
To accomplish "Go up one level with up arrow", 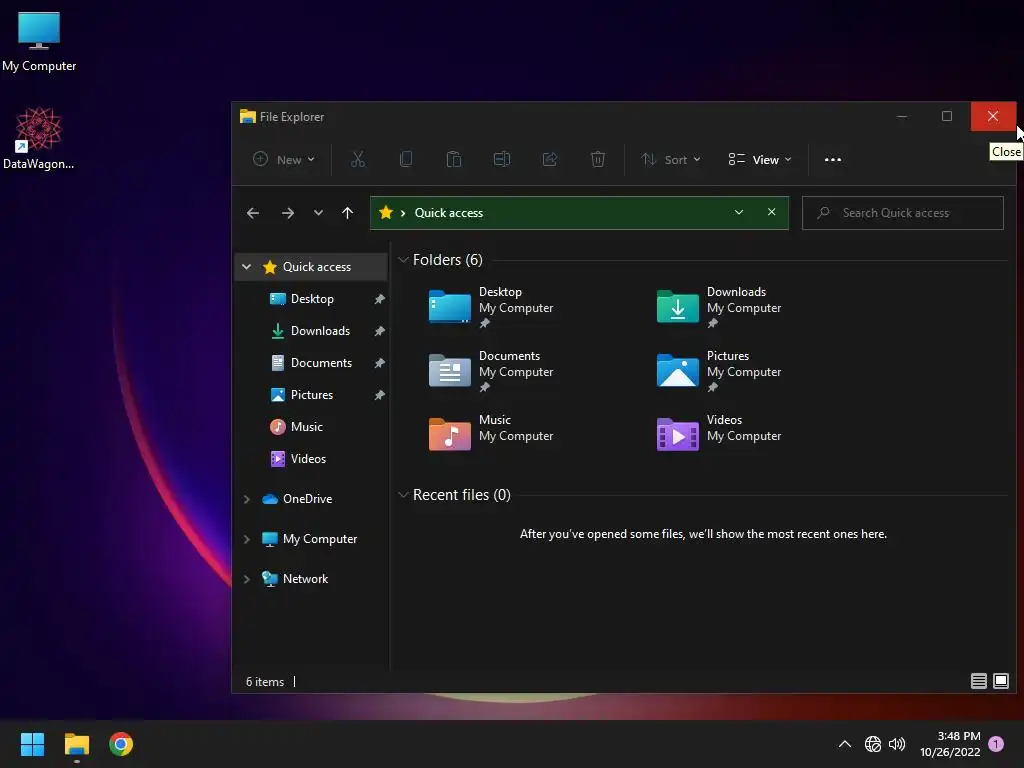I will point(347,213).
